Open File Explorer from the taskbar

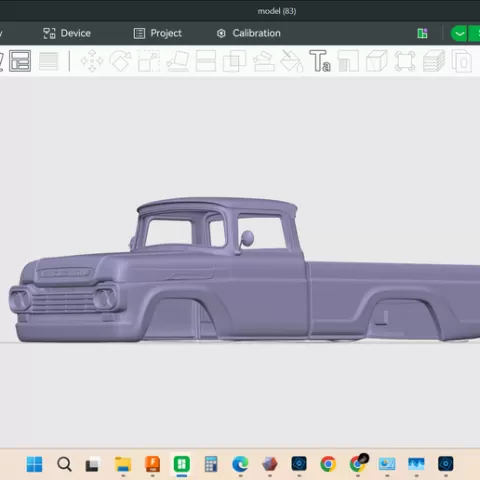click(123, 464)
